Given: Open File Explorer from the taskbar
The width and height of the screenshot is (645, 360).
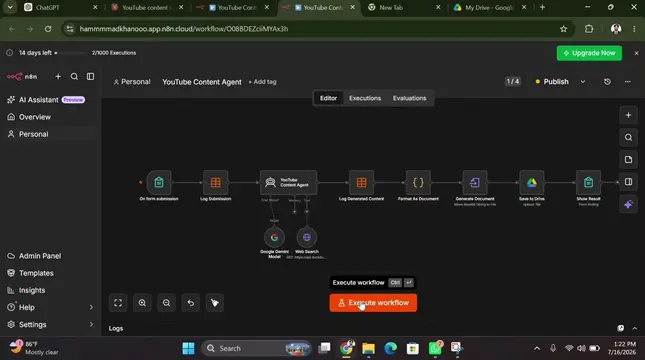Looking at the screenshot, I should [x=368, y=348].
